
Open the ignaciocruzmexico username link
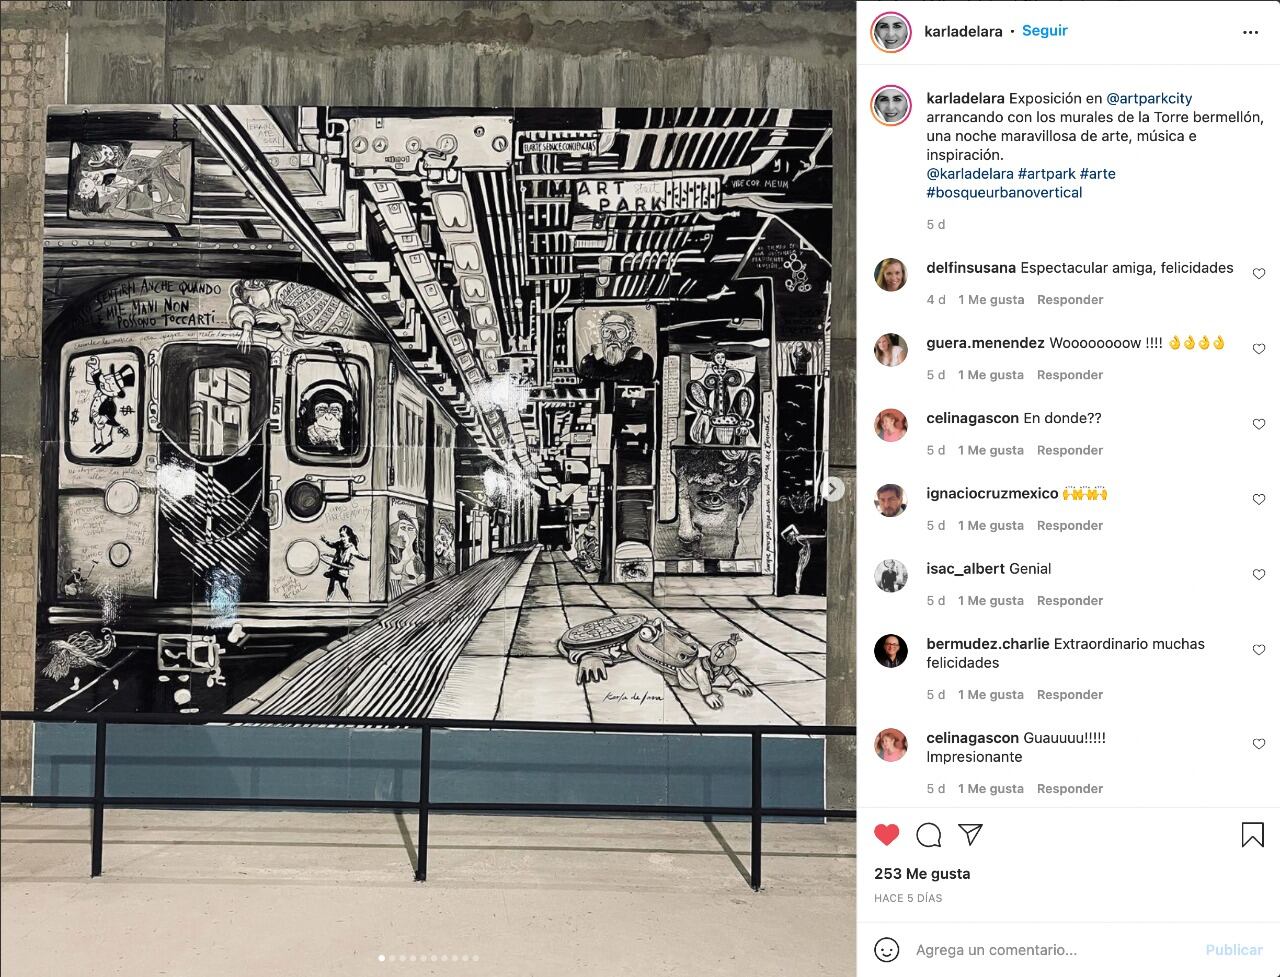click(992, 493)
